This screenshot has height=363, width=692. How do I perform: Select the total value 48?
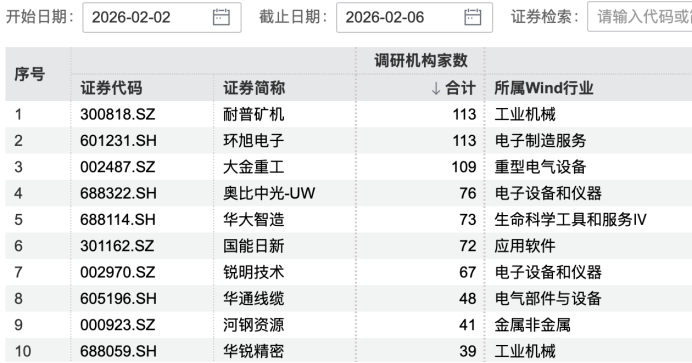[468, 299]
